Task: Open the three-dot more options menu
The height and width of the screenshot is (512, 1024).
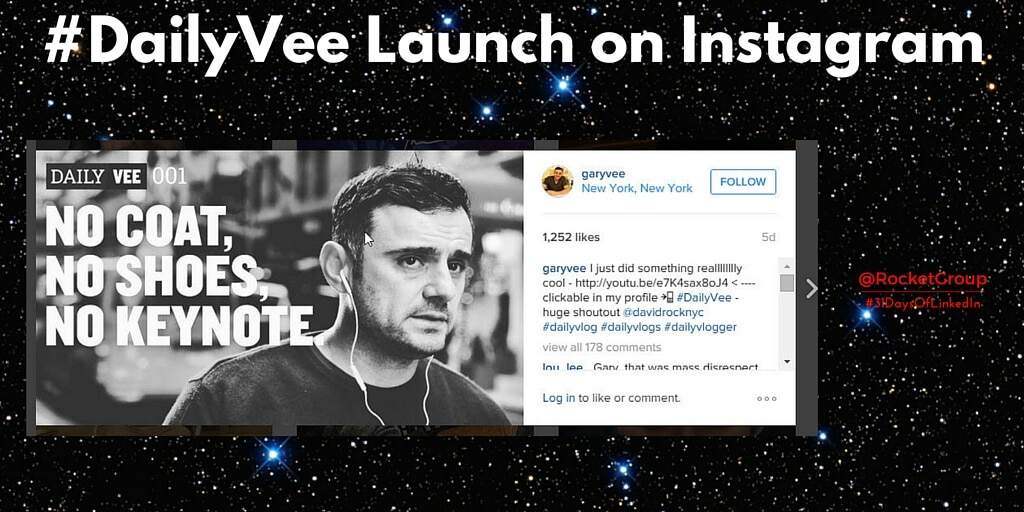Action: (767, 398)
